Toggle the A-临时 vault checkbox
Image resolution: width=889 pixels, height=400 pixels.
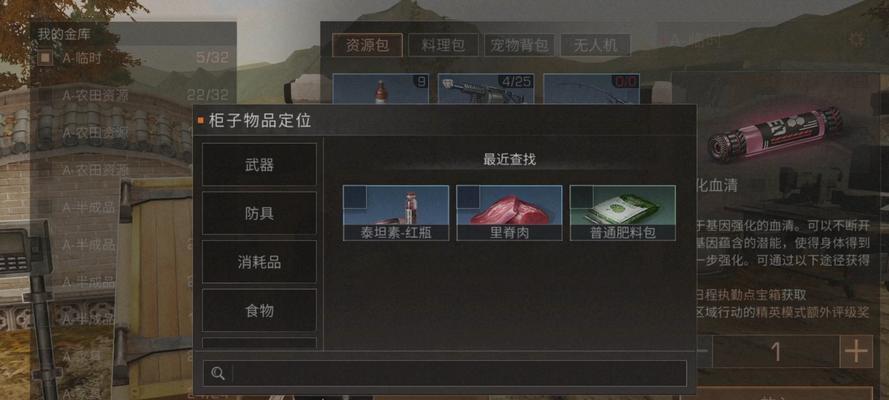pos(45,58)
